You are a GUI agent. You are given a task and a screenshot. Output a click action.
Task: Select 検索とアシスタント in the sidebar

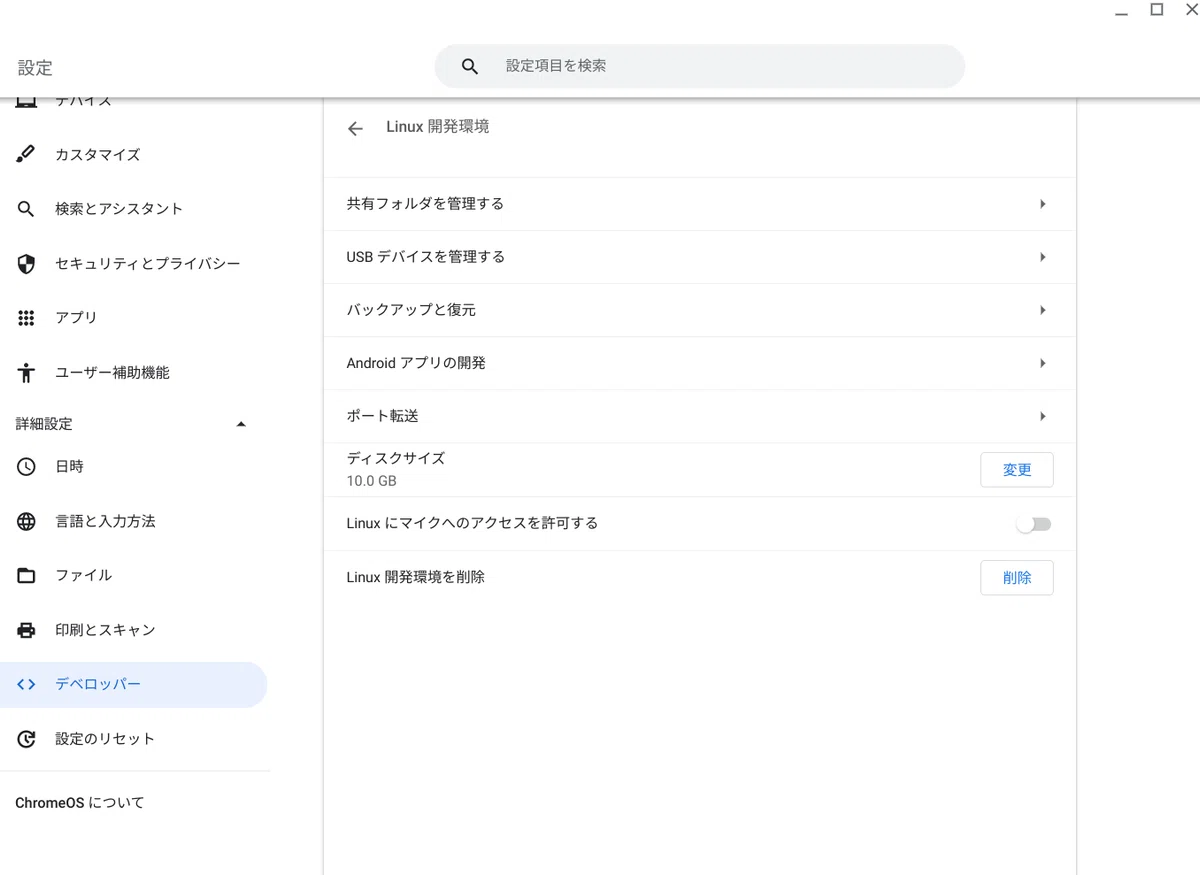(x=134, y=209)
